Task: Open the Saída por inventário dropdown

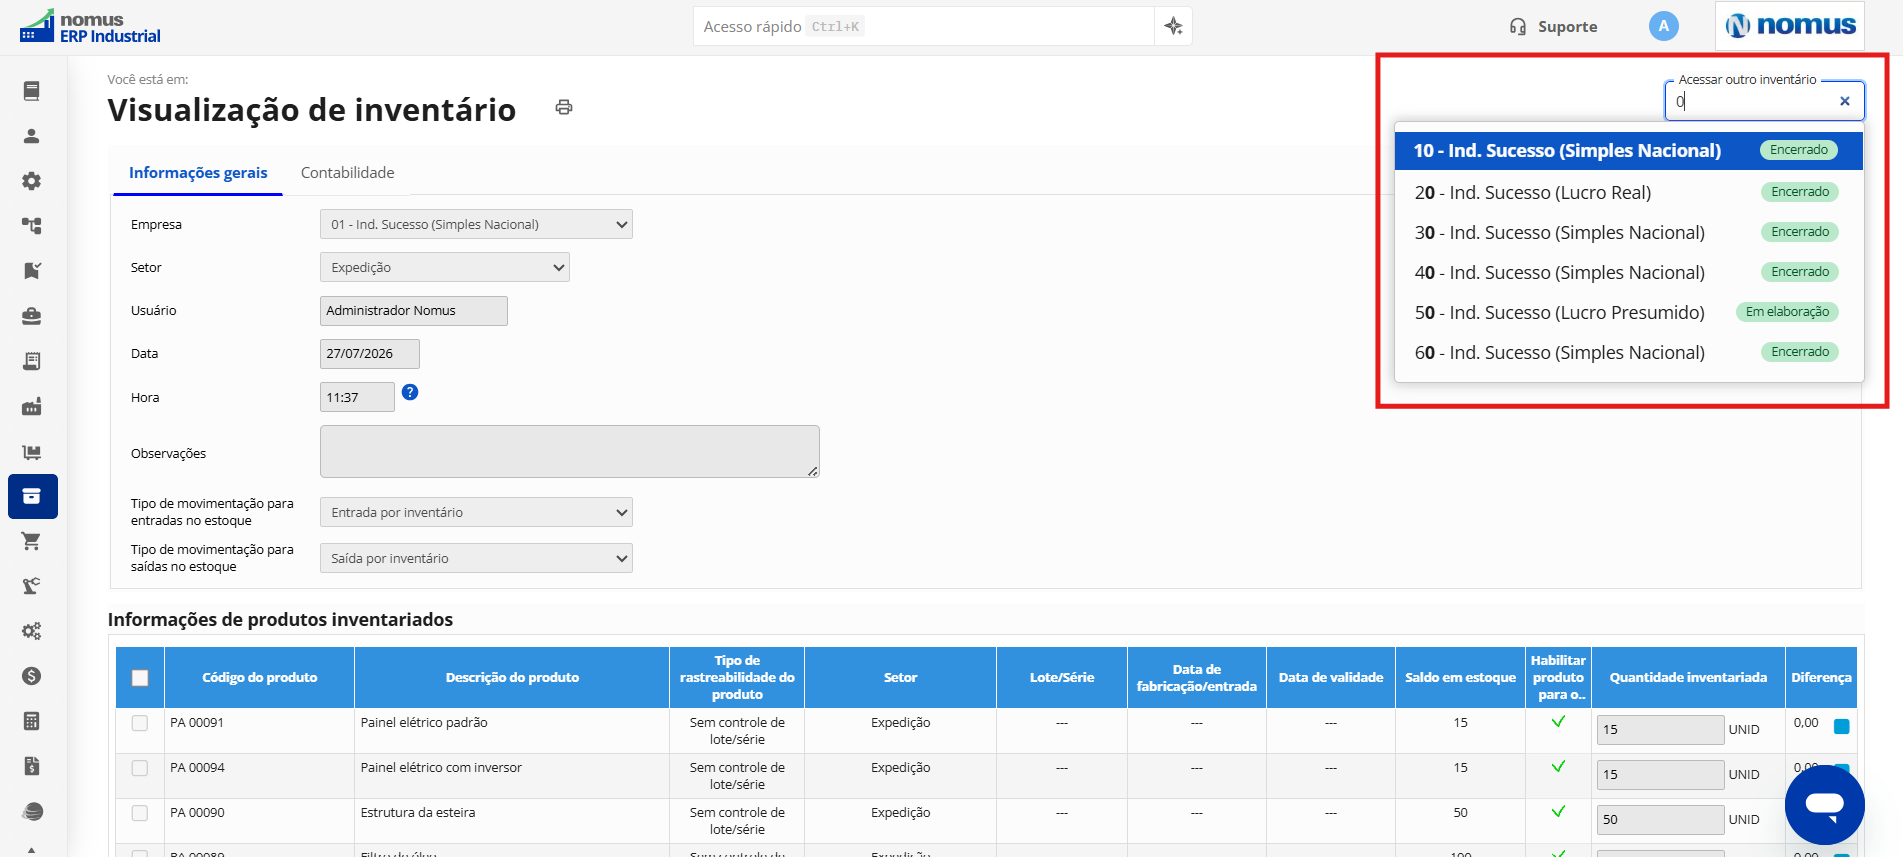Action: tap(476, 558)
